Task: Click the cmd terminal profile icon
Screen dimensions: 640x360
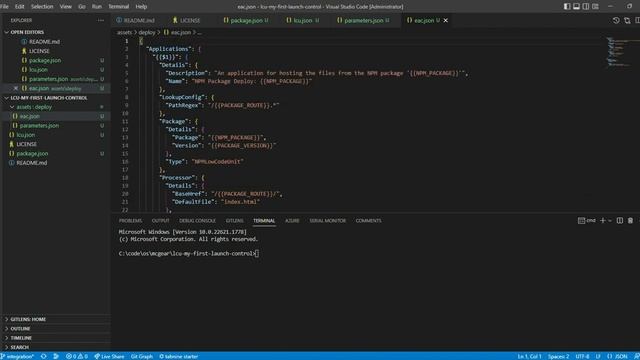Action: click(x=587, y=220)
